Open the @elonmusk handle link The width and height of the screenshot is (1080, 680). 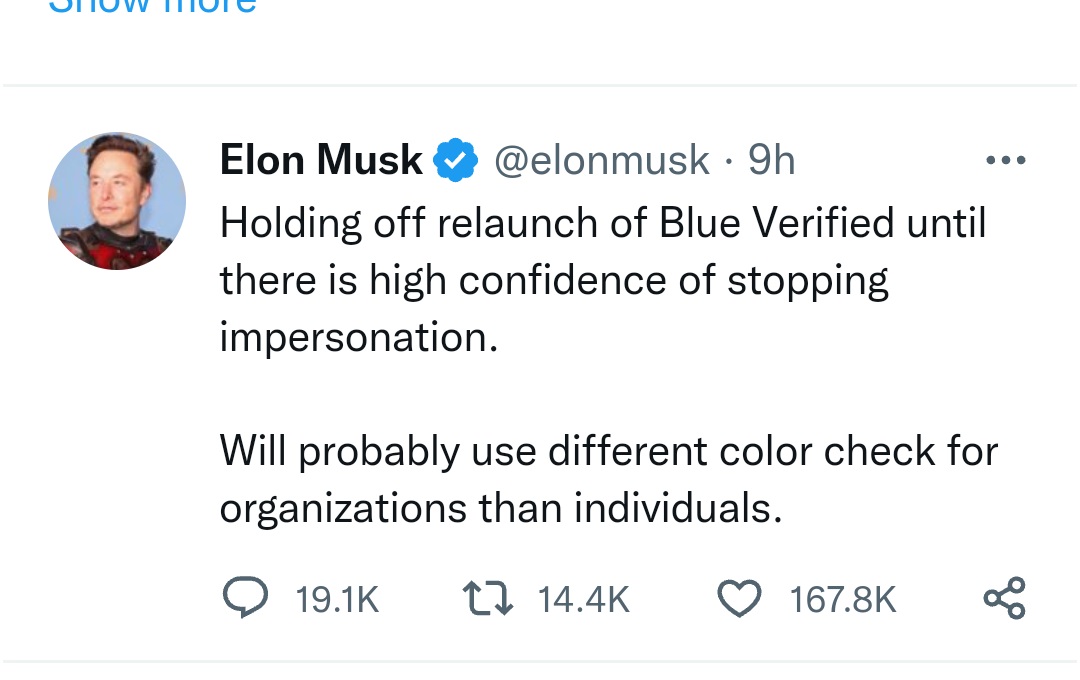pos(602,160)
